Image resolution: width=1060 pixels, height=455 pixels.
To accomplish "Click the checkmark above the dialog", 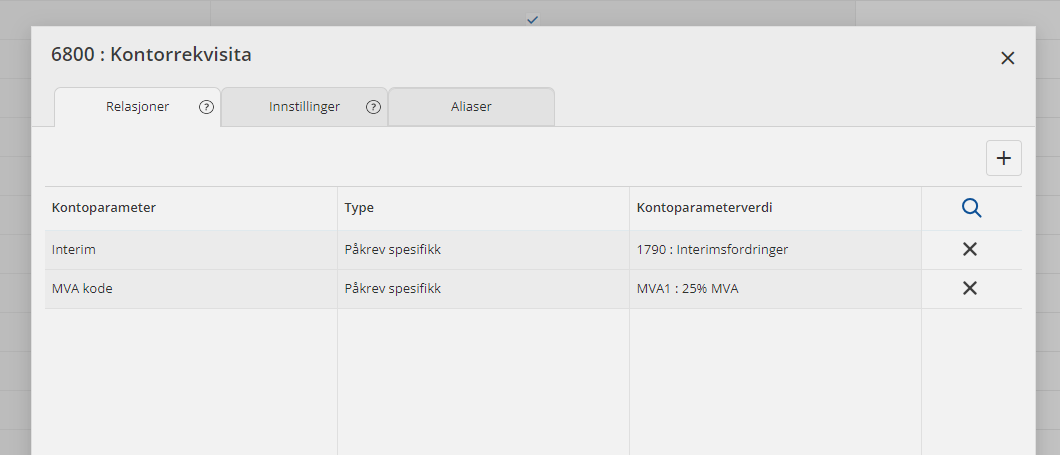I will click(x=532, y=19).
